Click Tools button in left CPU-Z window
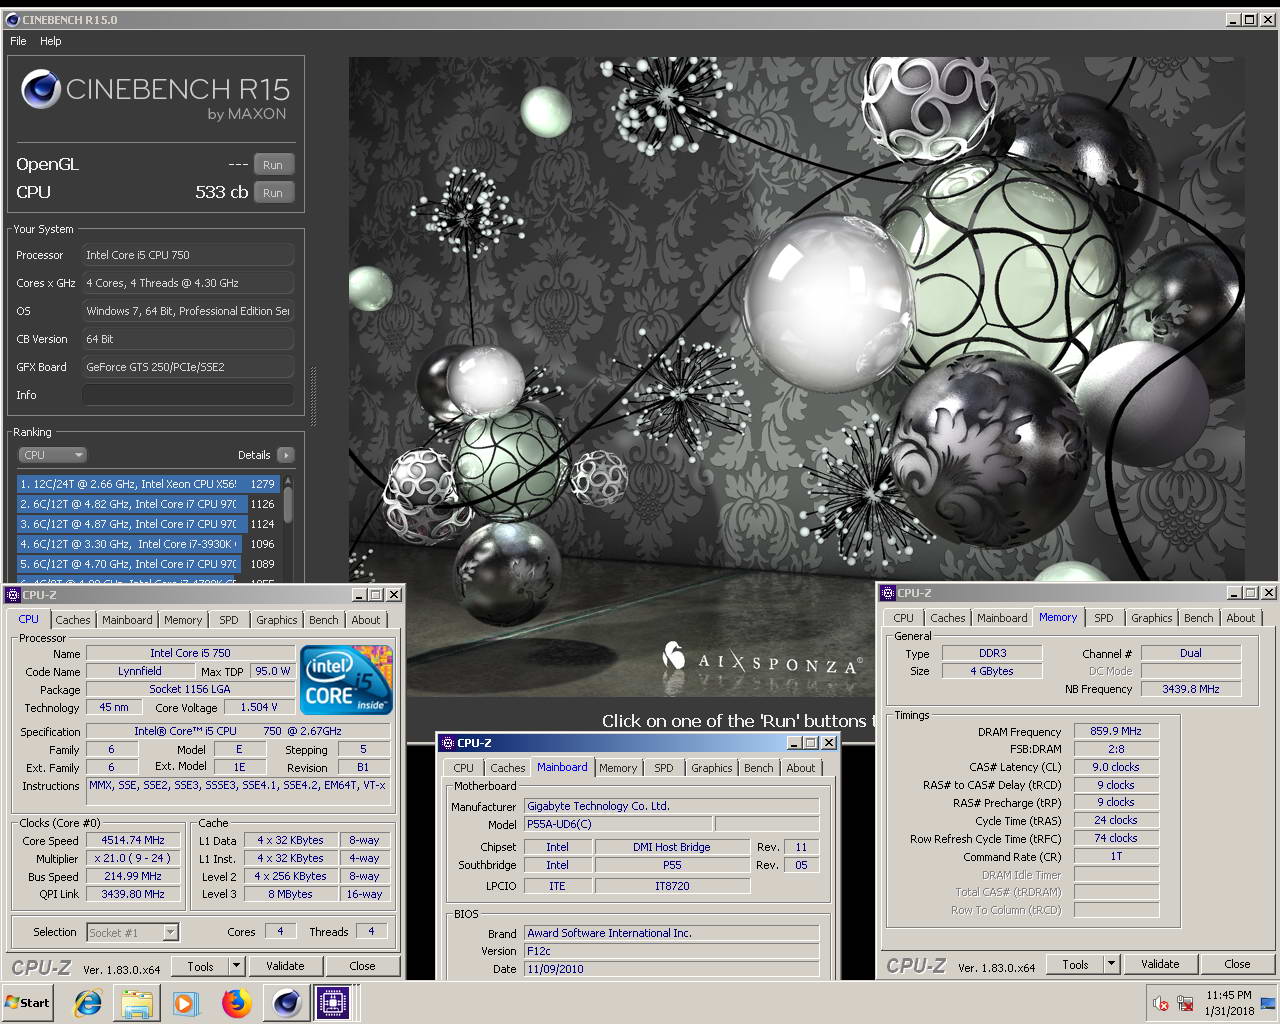This screenshot has width=1280, height=1024. tap(200, 966)
